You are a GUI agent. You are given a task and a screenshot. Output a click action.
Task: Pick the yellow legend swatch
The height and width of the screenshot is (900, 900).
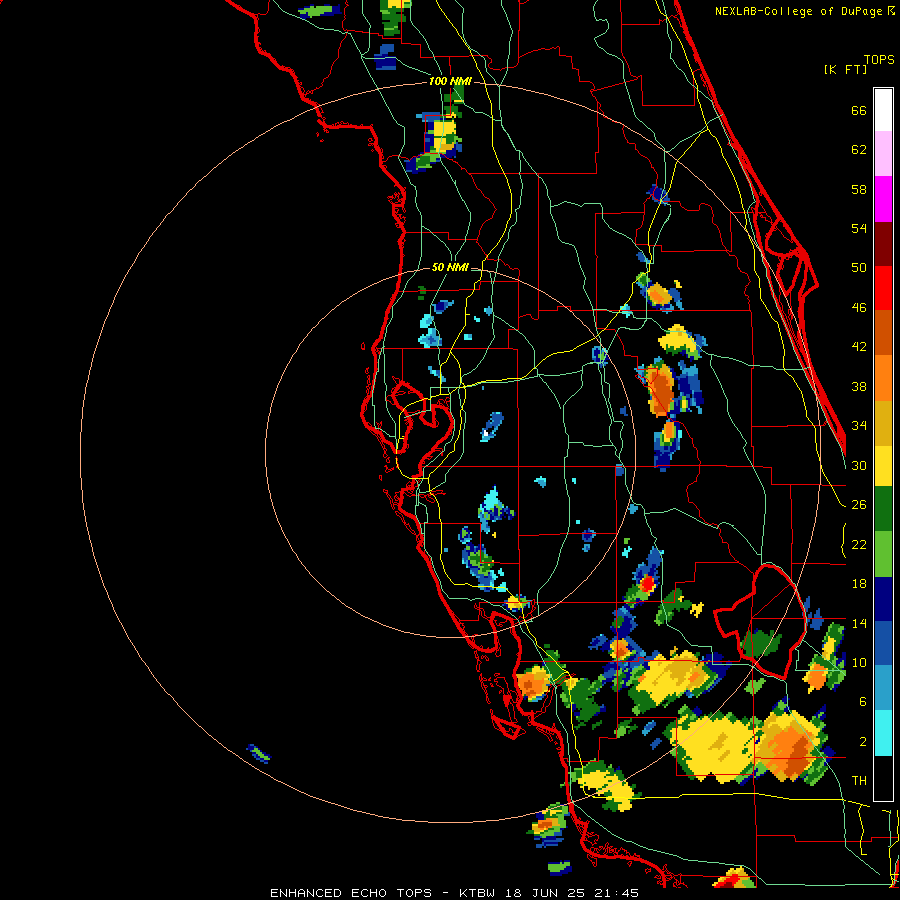pos(883,466)
